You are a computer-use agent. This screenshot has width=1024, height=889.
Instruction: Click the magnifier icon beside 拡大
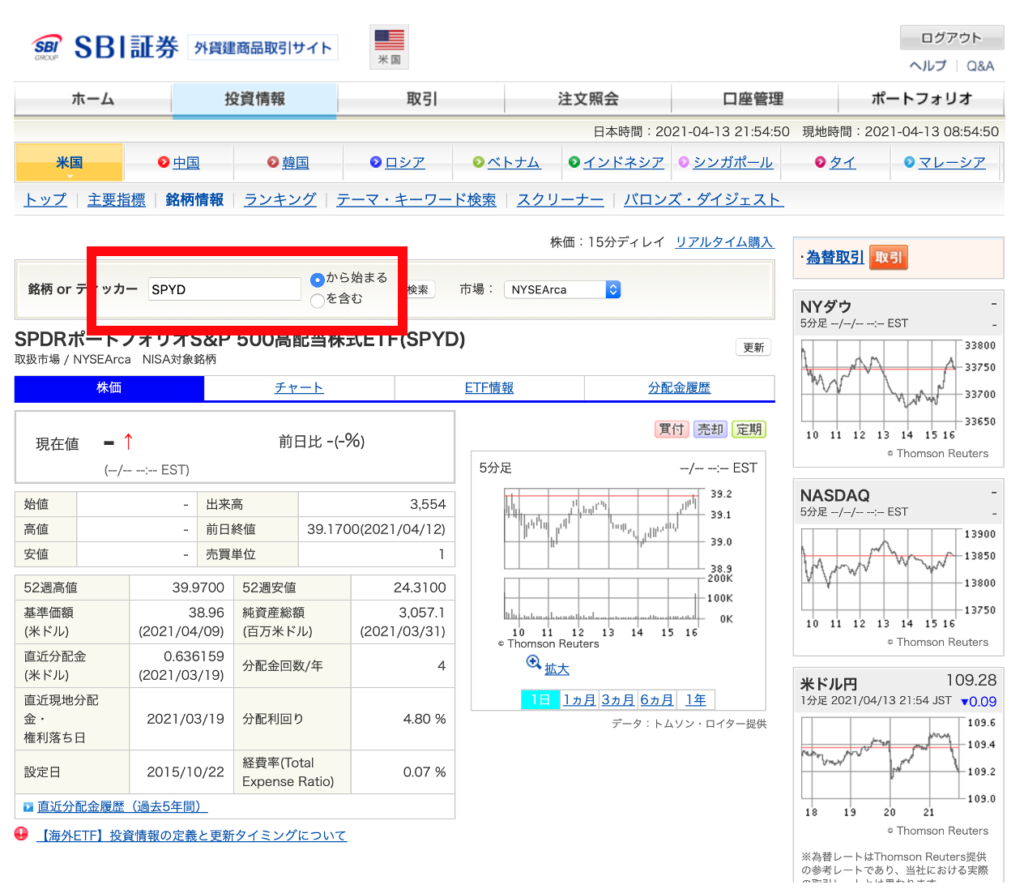click(533, 662)
